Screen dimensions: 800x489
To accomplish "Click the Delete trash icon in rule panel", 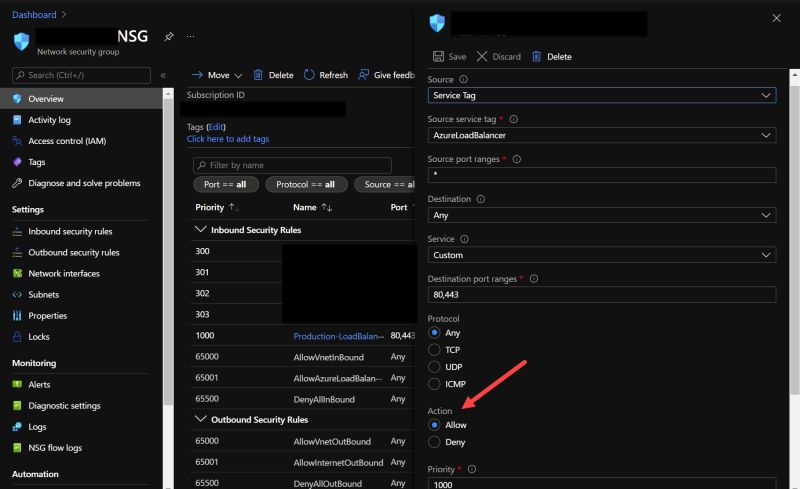I will point(536,56).
